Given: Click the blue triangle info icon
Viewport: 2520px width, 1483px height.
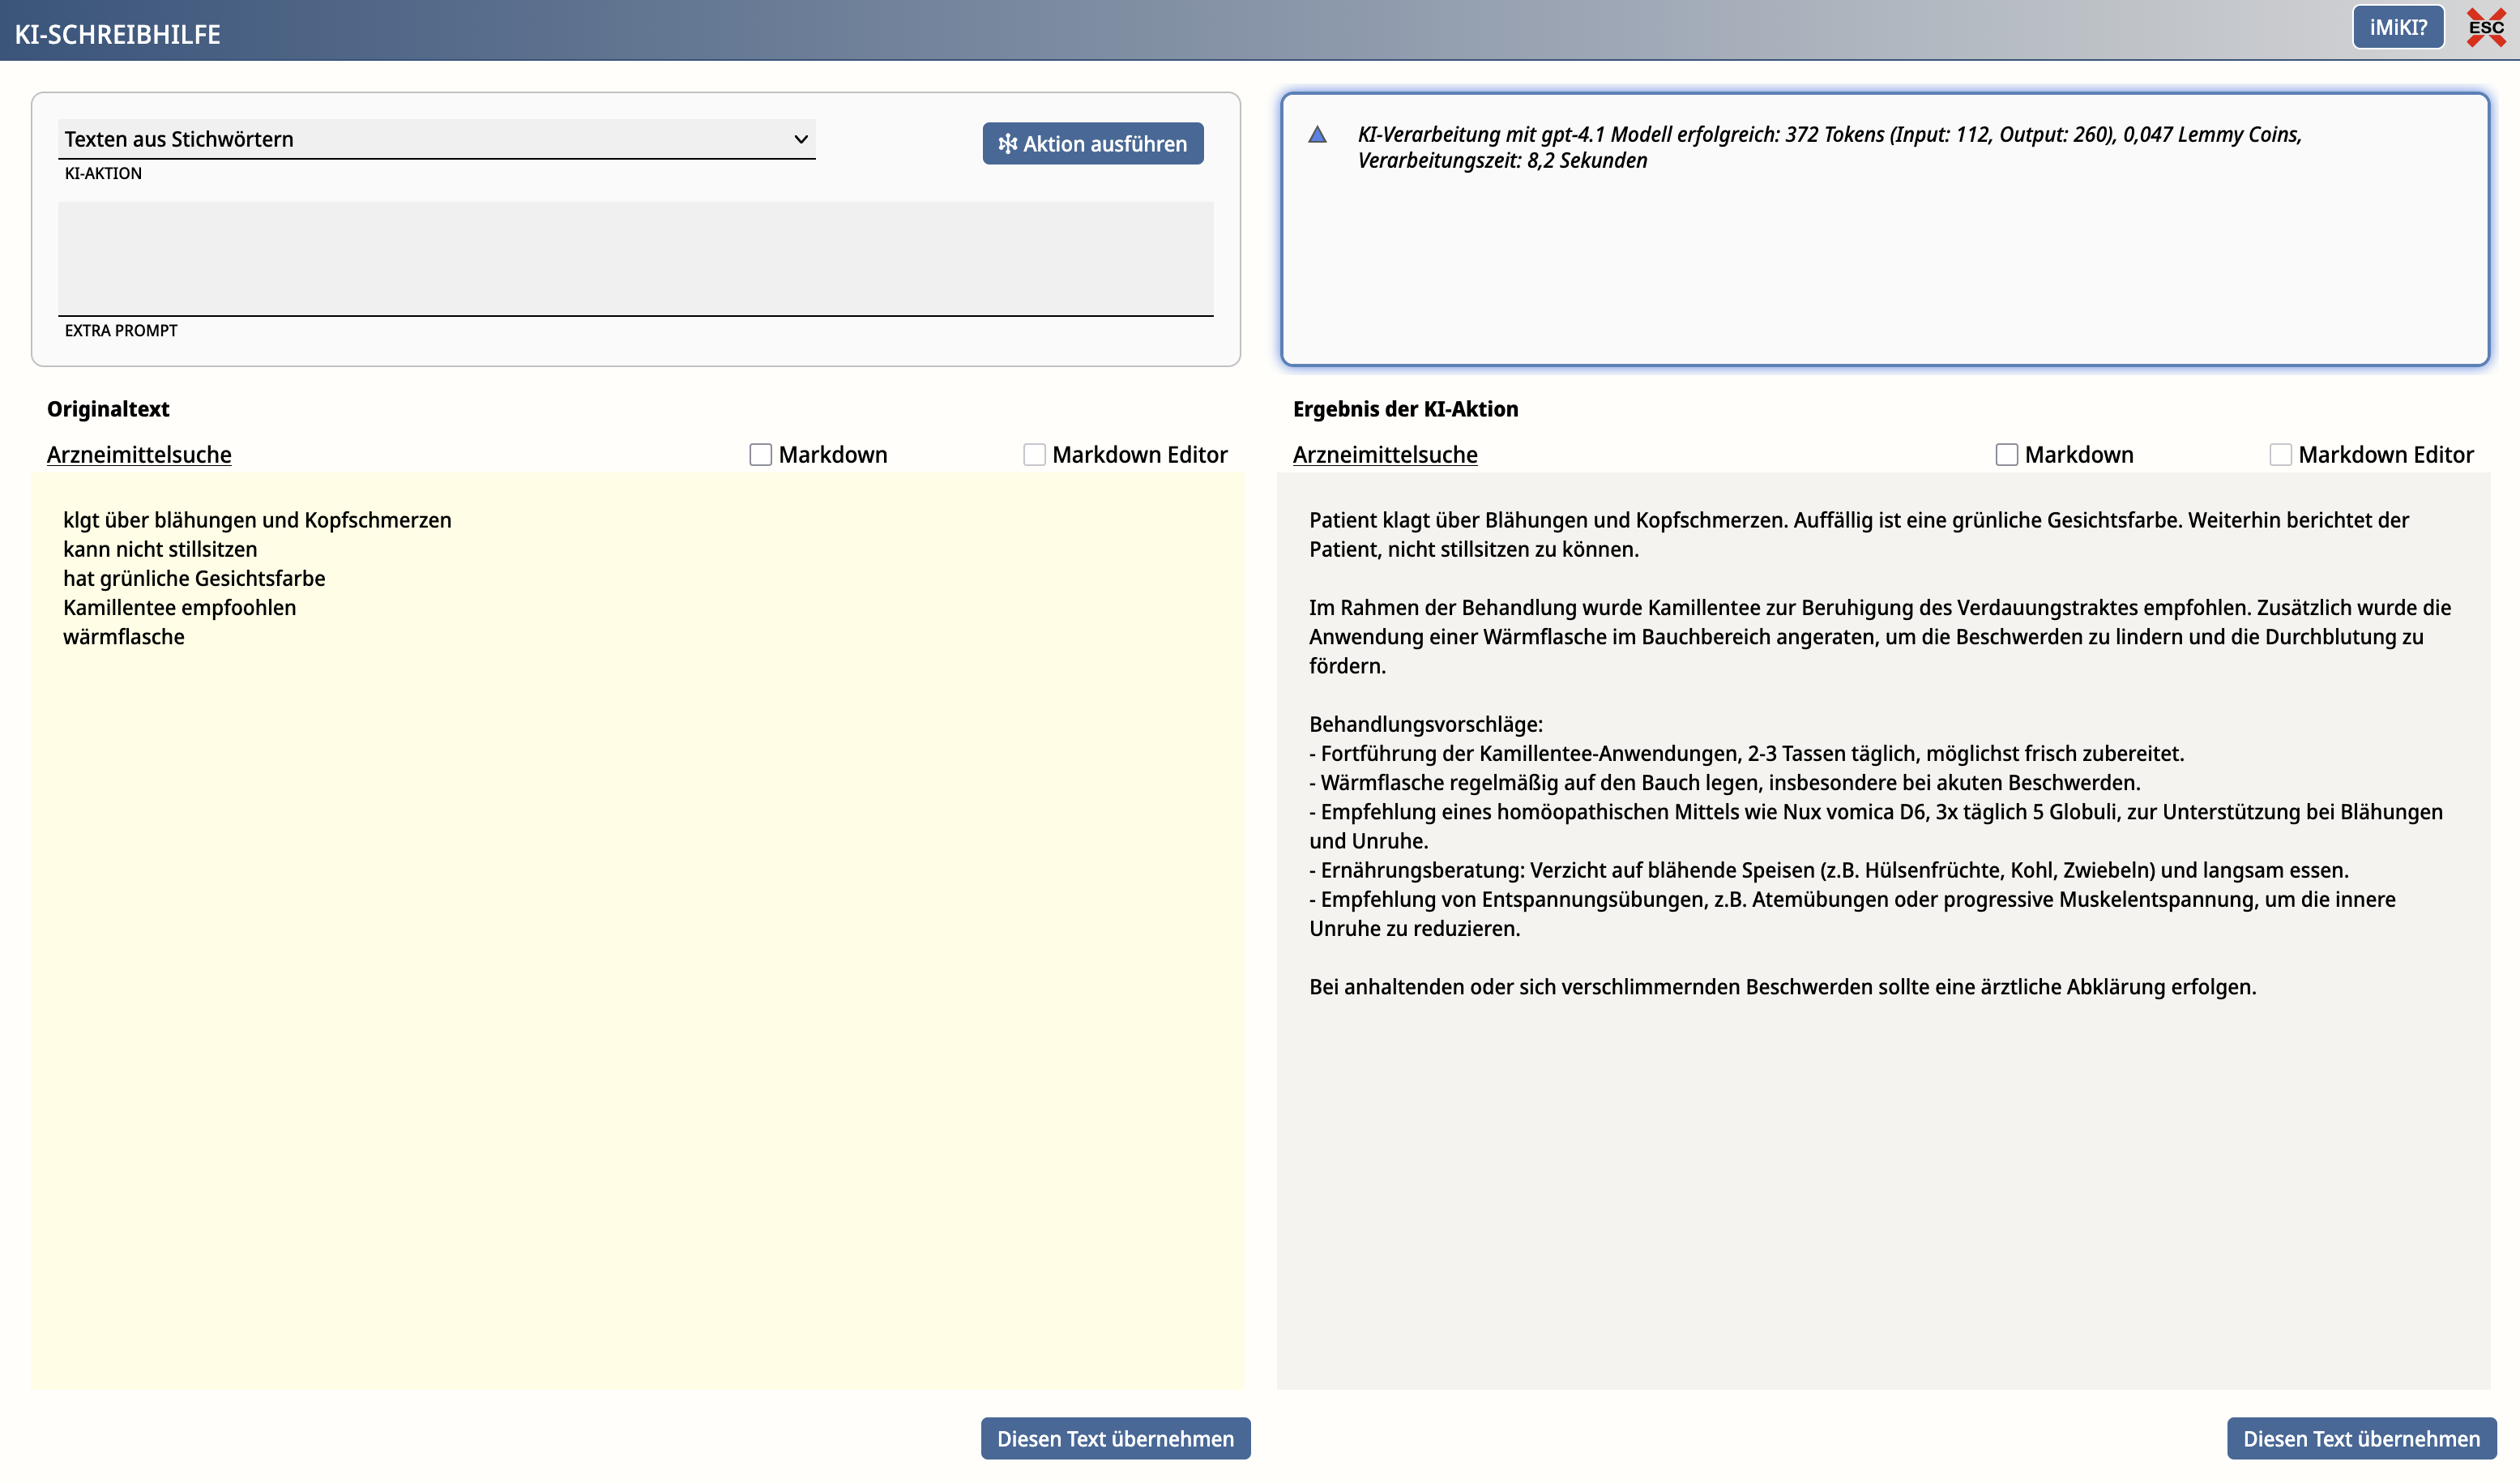Looking at the screenshot, I should tap(1317, 135).
